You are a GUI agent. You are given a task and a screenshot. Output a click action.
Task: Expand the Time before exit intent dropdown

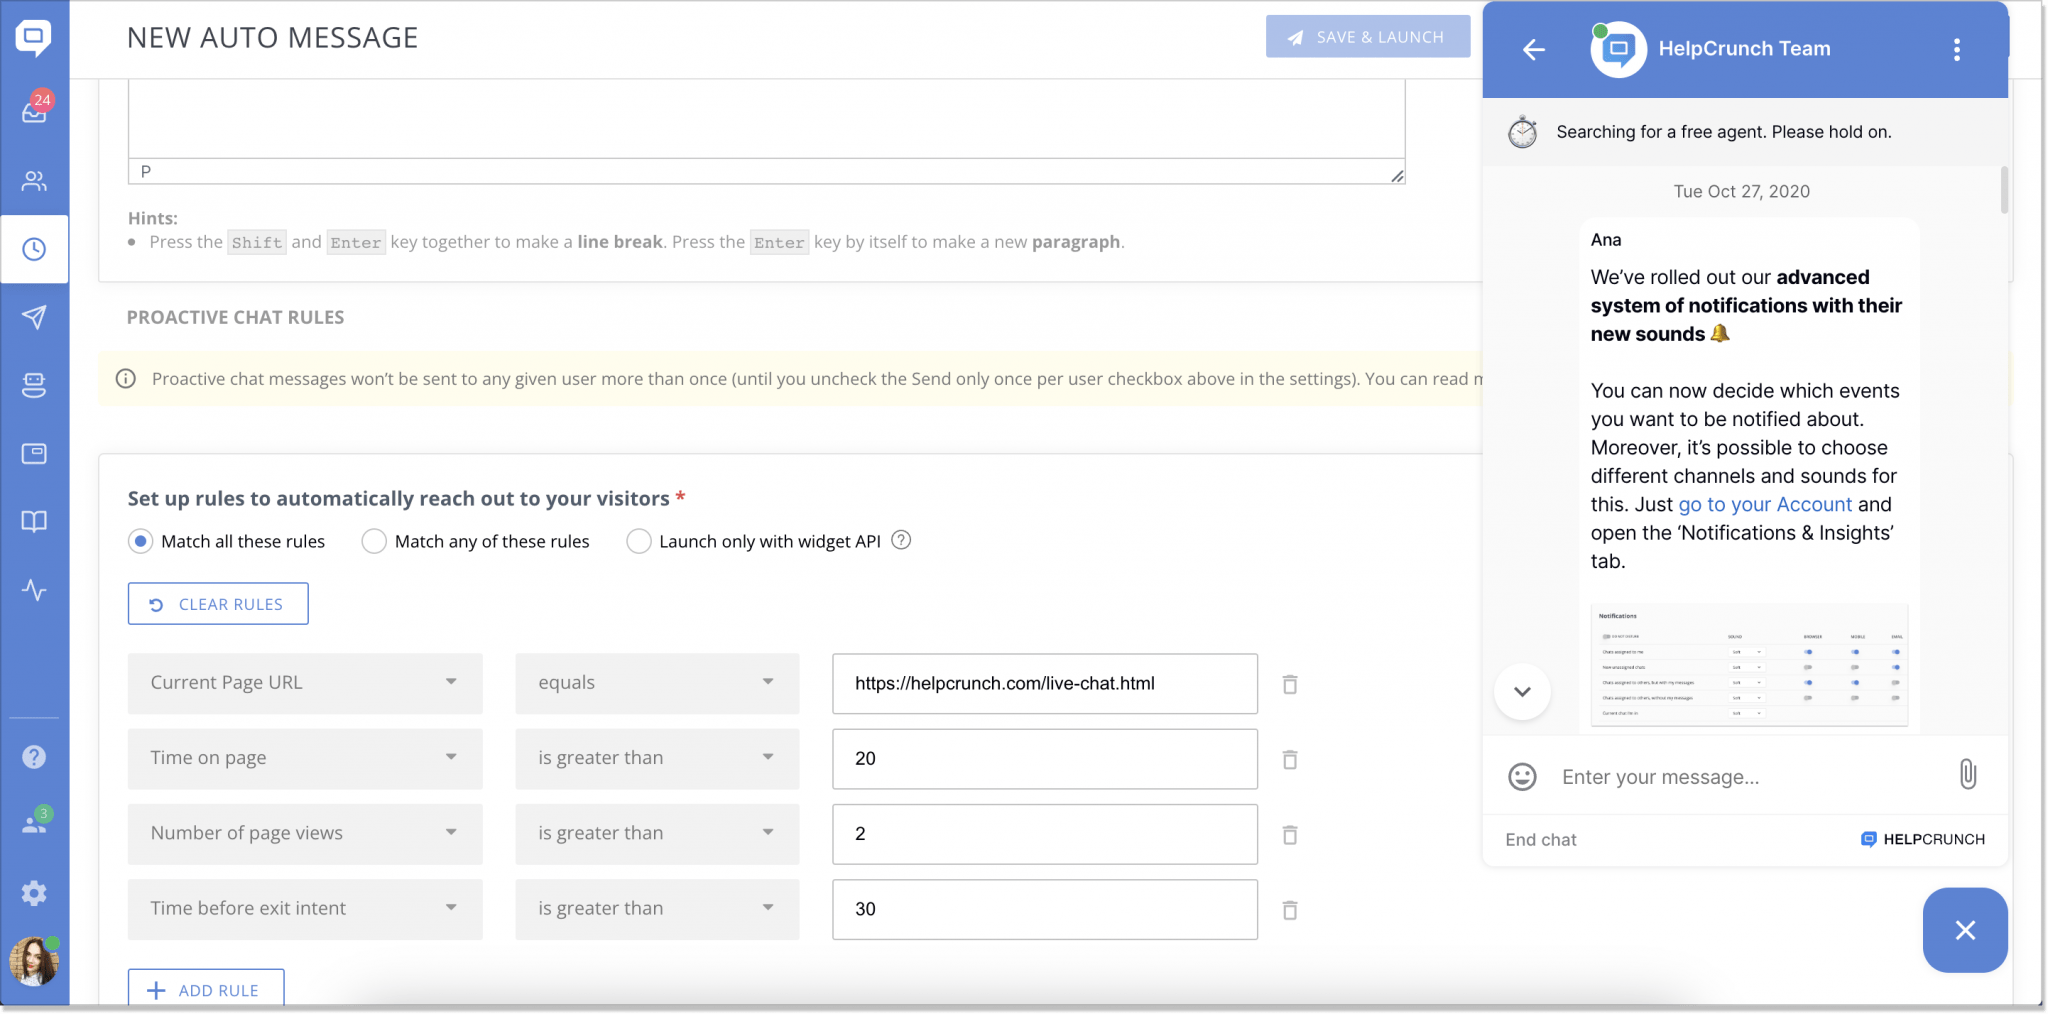pyautogui.click(x=305, y=909)
